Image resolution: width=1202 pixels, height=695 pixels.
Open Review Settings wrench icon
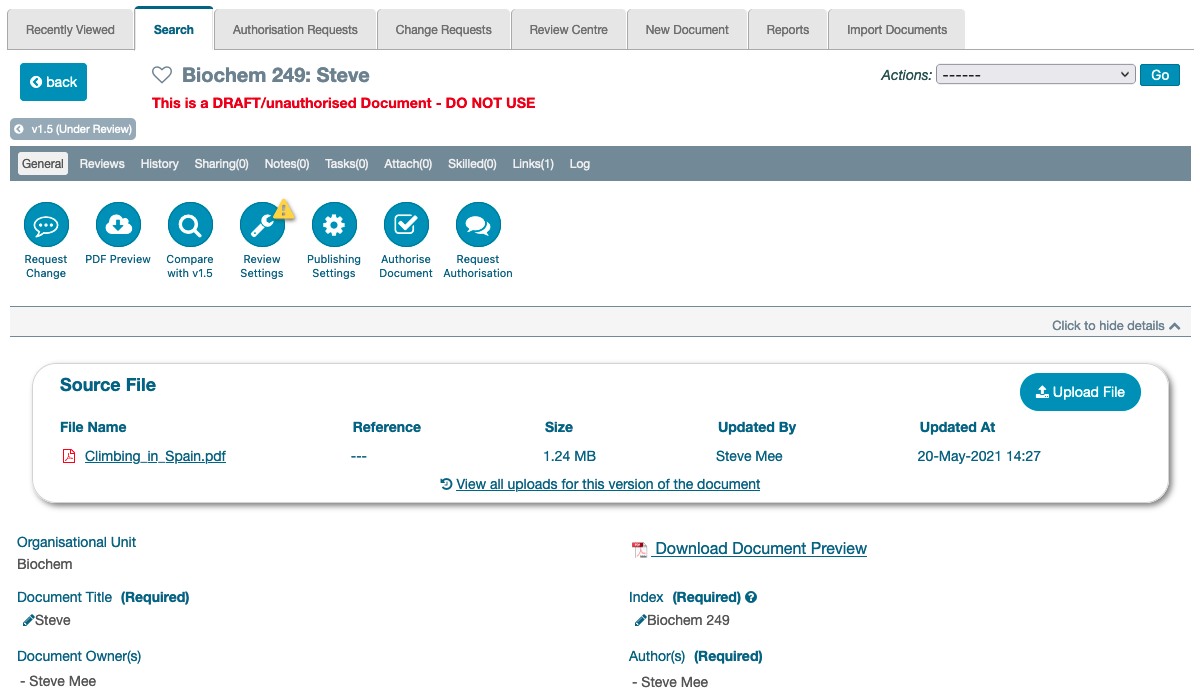pos(262,225)
